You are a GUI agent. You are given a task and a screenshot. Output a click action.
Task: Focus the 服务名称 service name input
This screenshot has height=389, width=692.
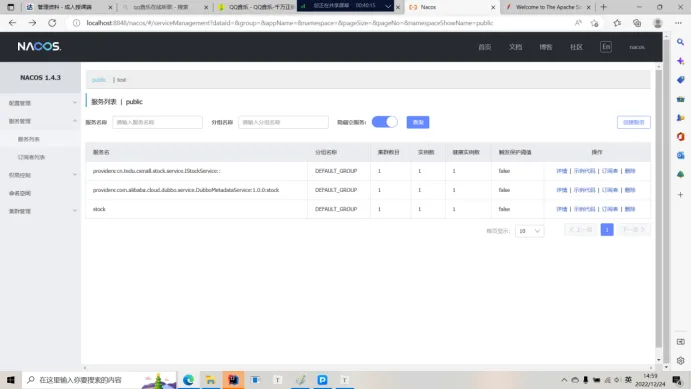(158, 122)
